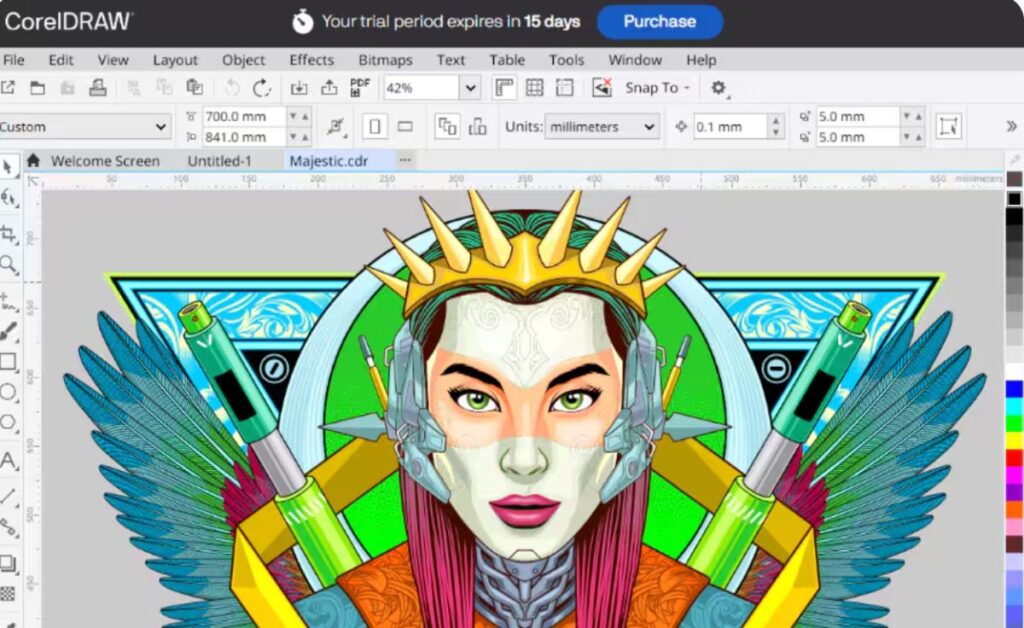Set page orientation to Portrait
The width and height of the screenshot is (1024, 628).
375,127
